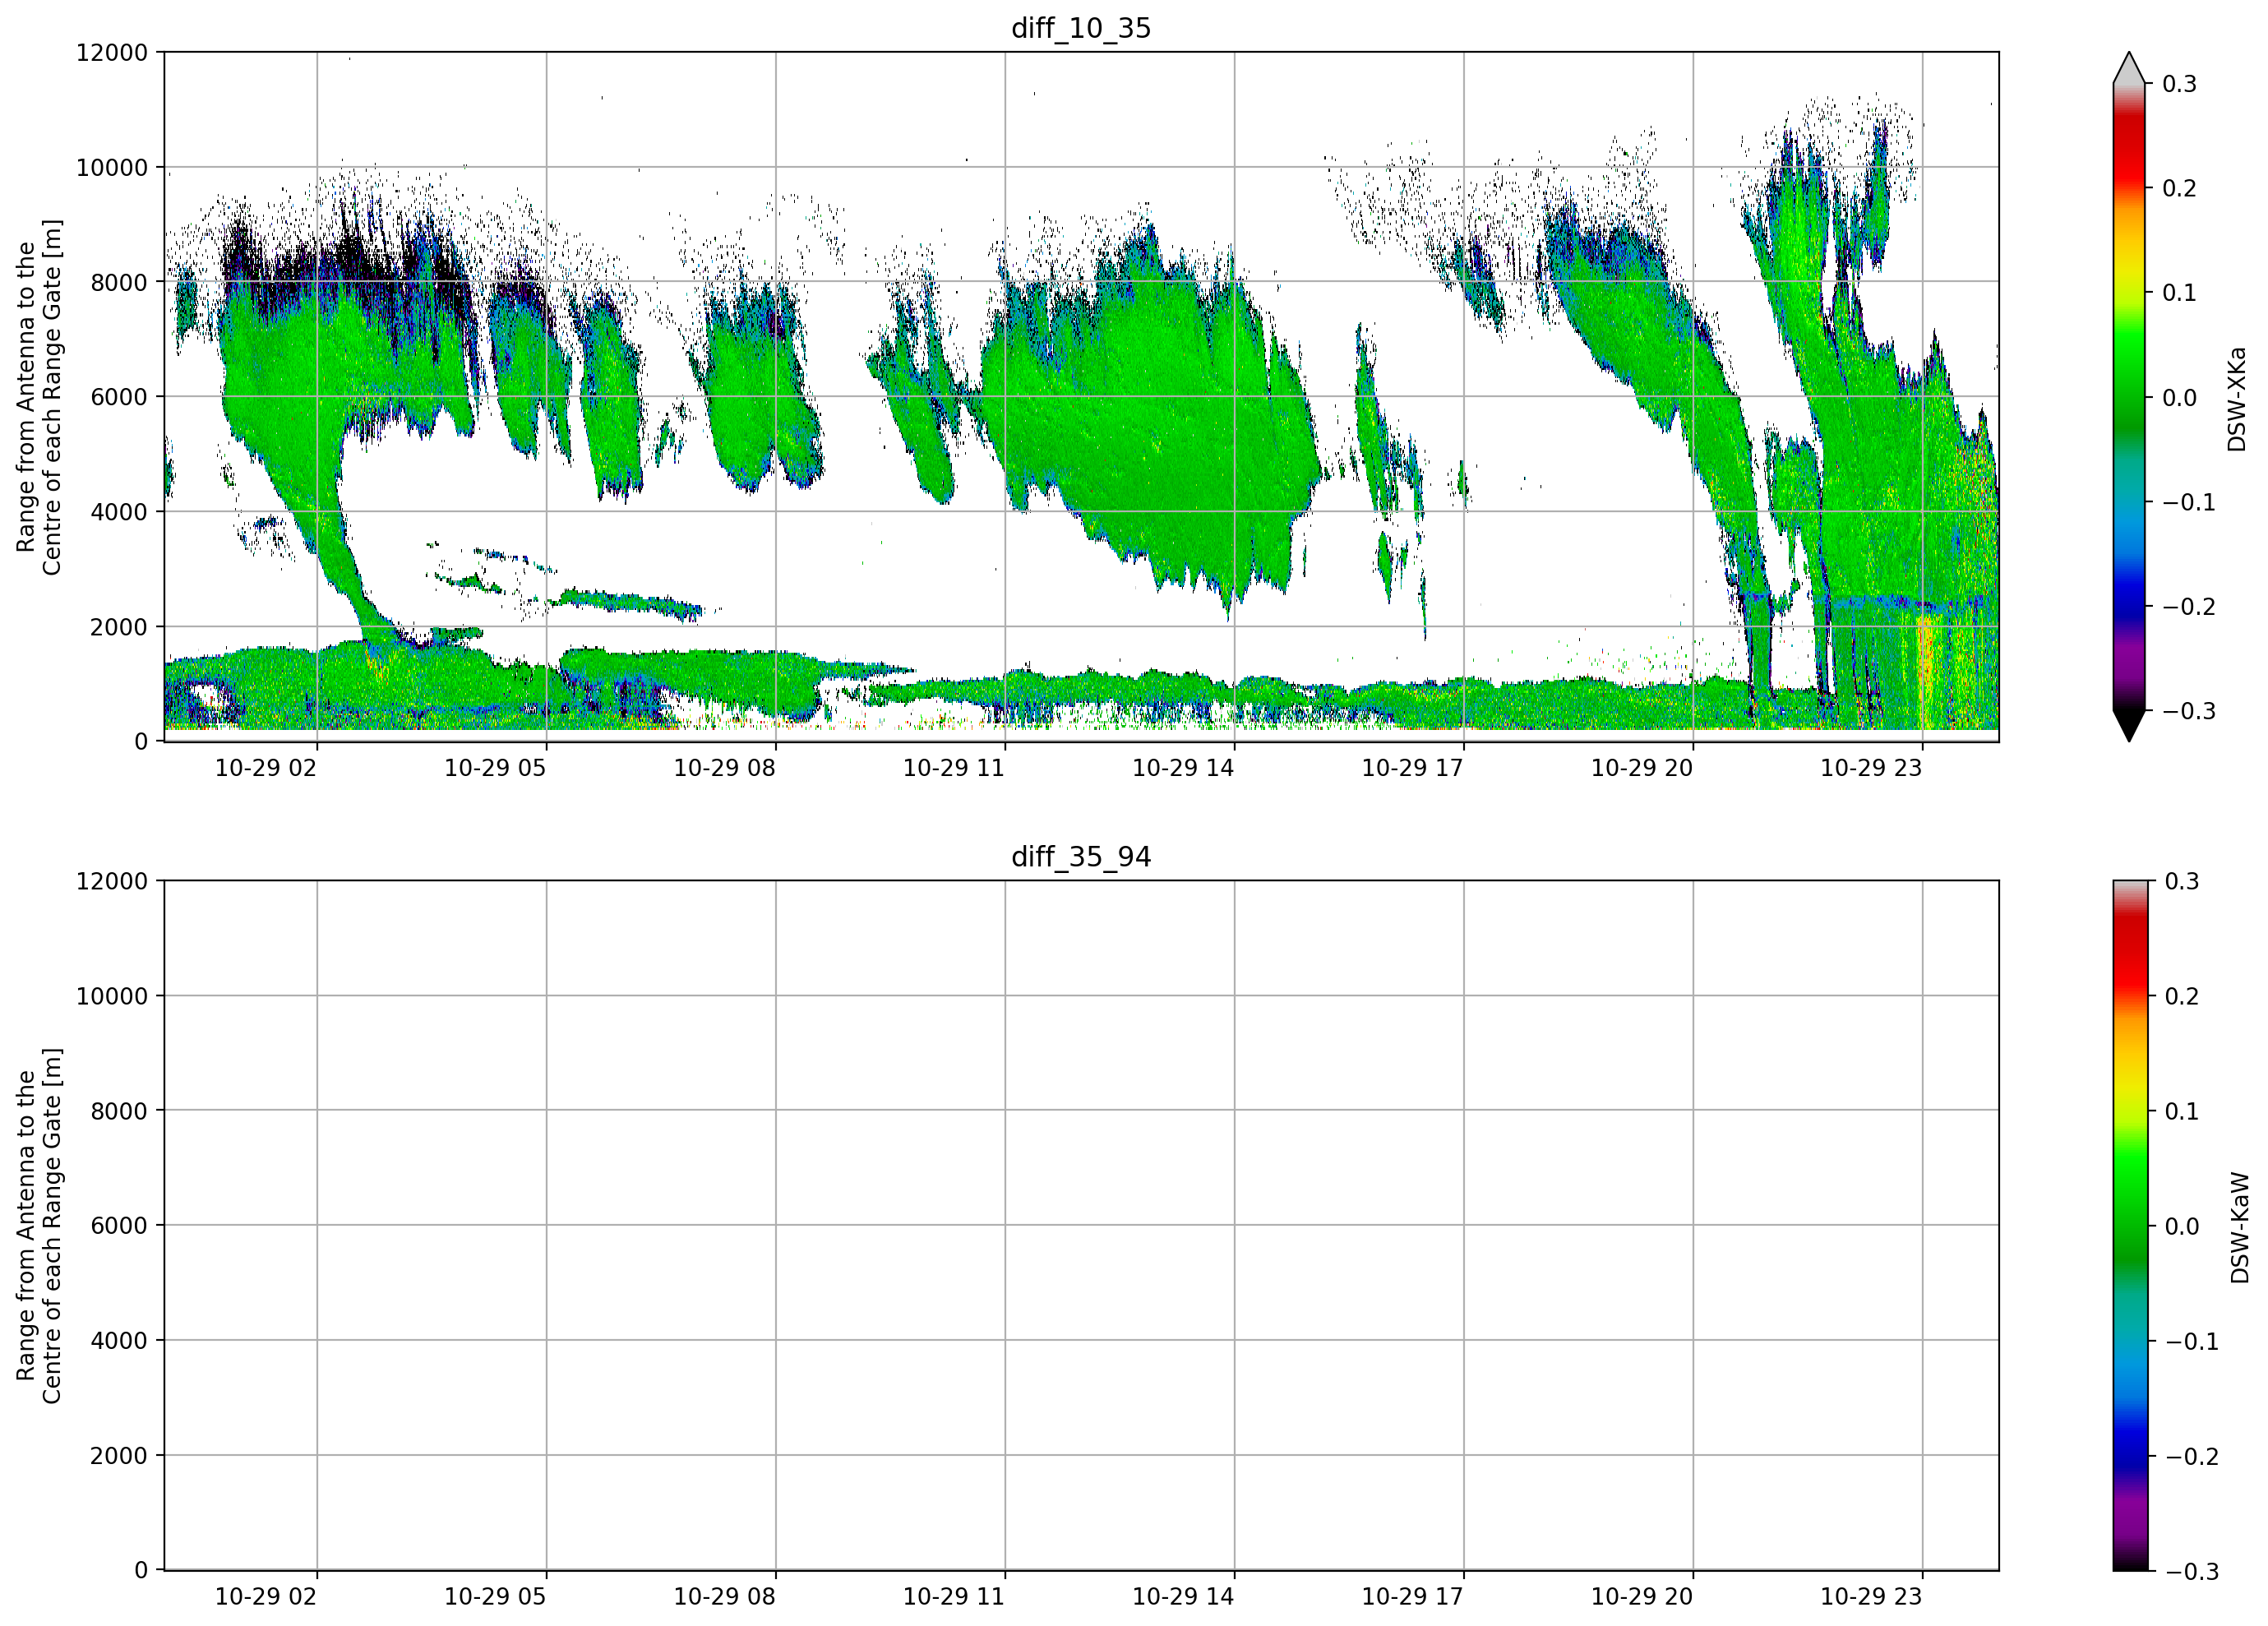Click the DSW-KaW colorbar label

pyautogui.click(x=2240, y=1228)
